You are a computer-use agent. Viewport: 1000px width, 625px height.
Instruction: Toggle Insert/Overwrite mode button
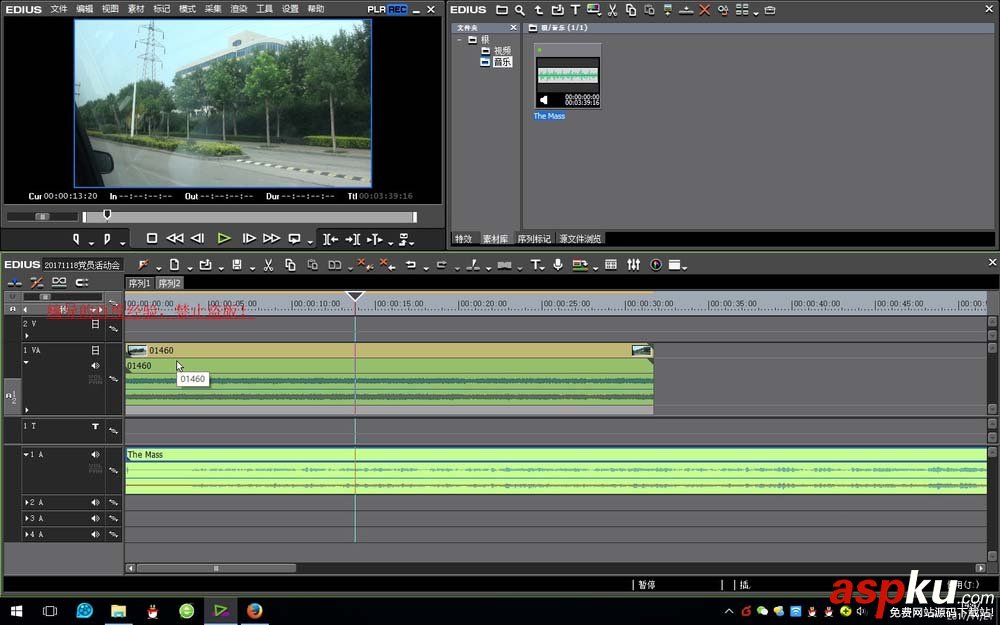tap(14, 283)
